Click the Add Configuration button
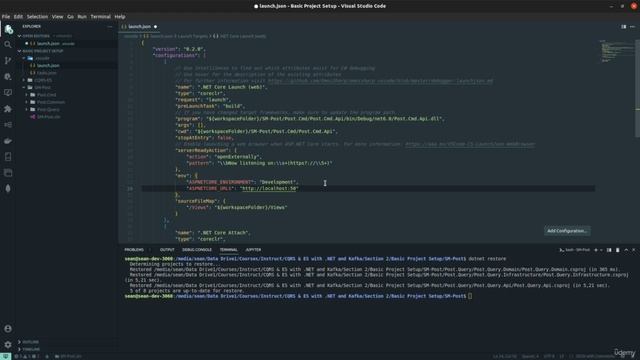 [x=567, y=231]
